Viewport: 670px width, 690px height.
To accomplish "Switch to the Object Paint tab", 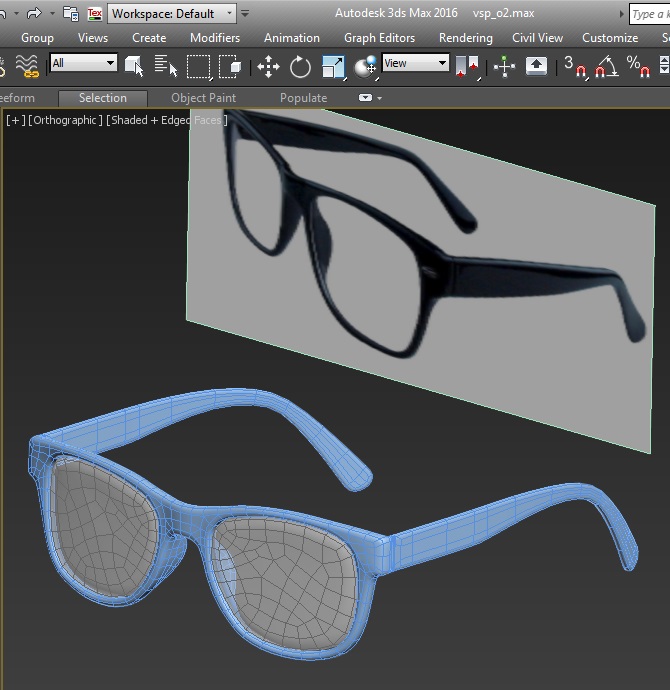I will [203, 98].
